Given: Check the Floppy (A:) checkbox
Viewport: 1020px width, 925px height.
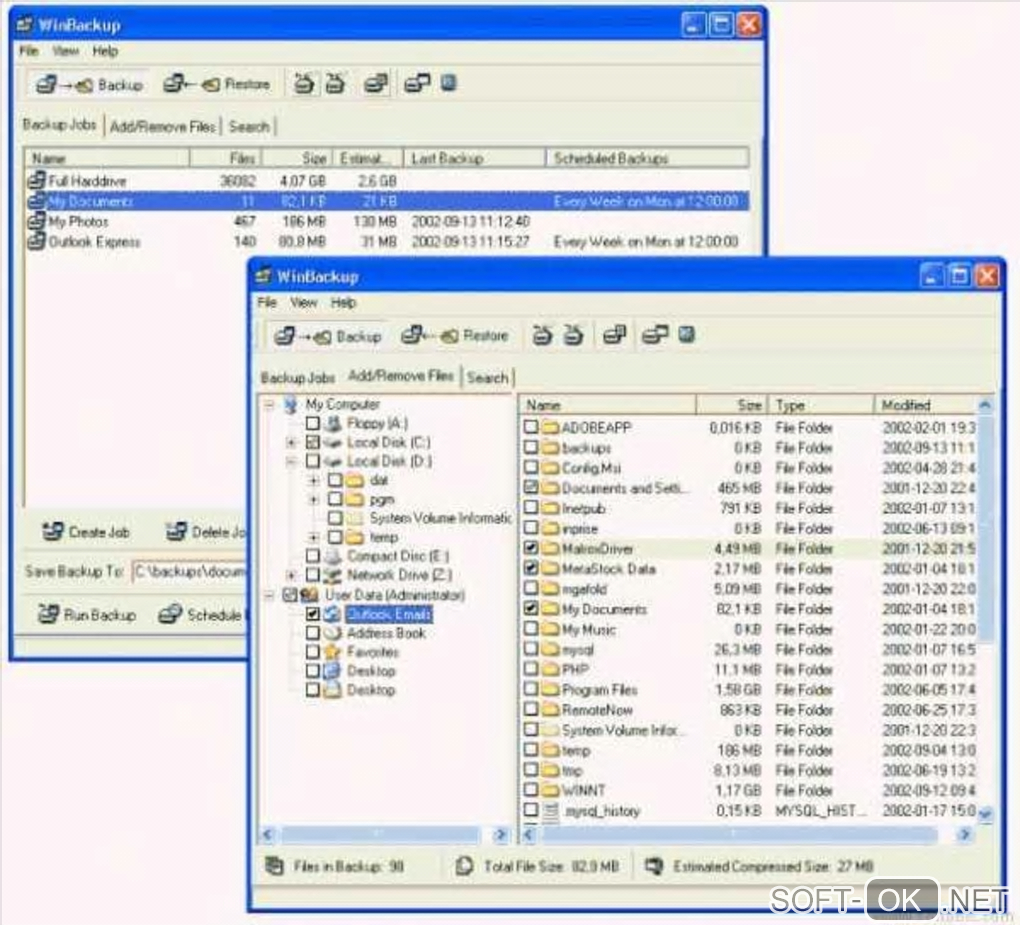Looking at the screenshot, I should tap(313, 423).
